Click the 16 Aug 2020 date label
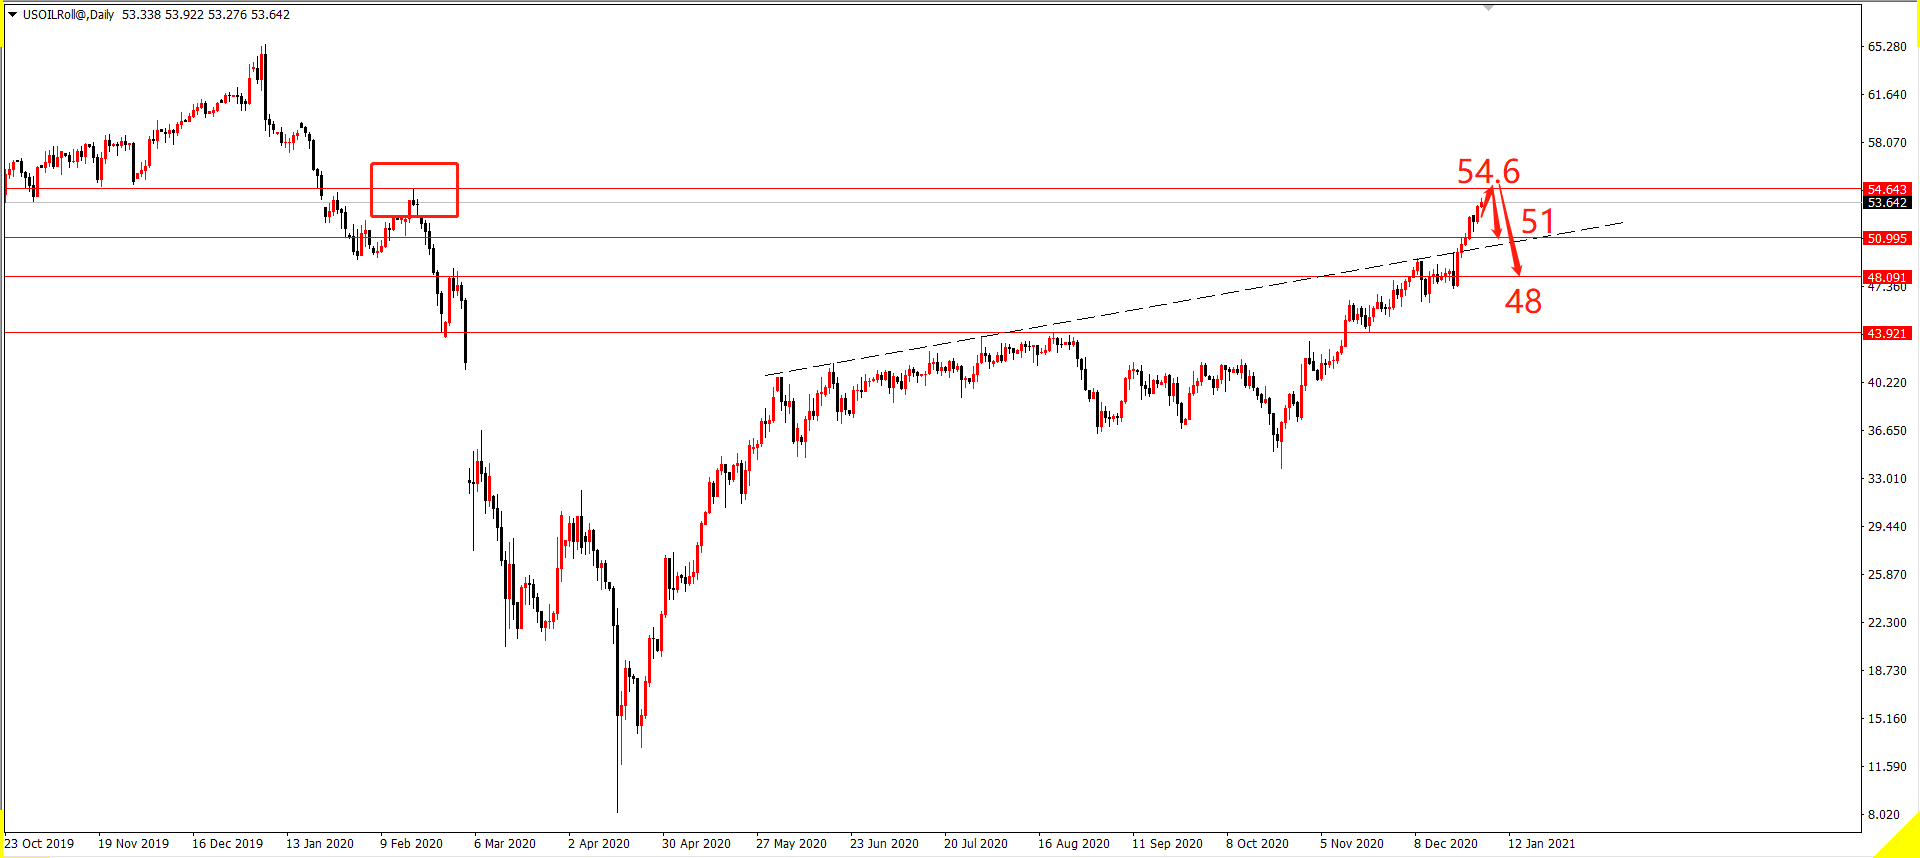The width and height of the screenshot is (1920, 858). 1074,844
